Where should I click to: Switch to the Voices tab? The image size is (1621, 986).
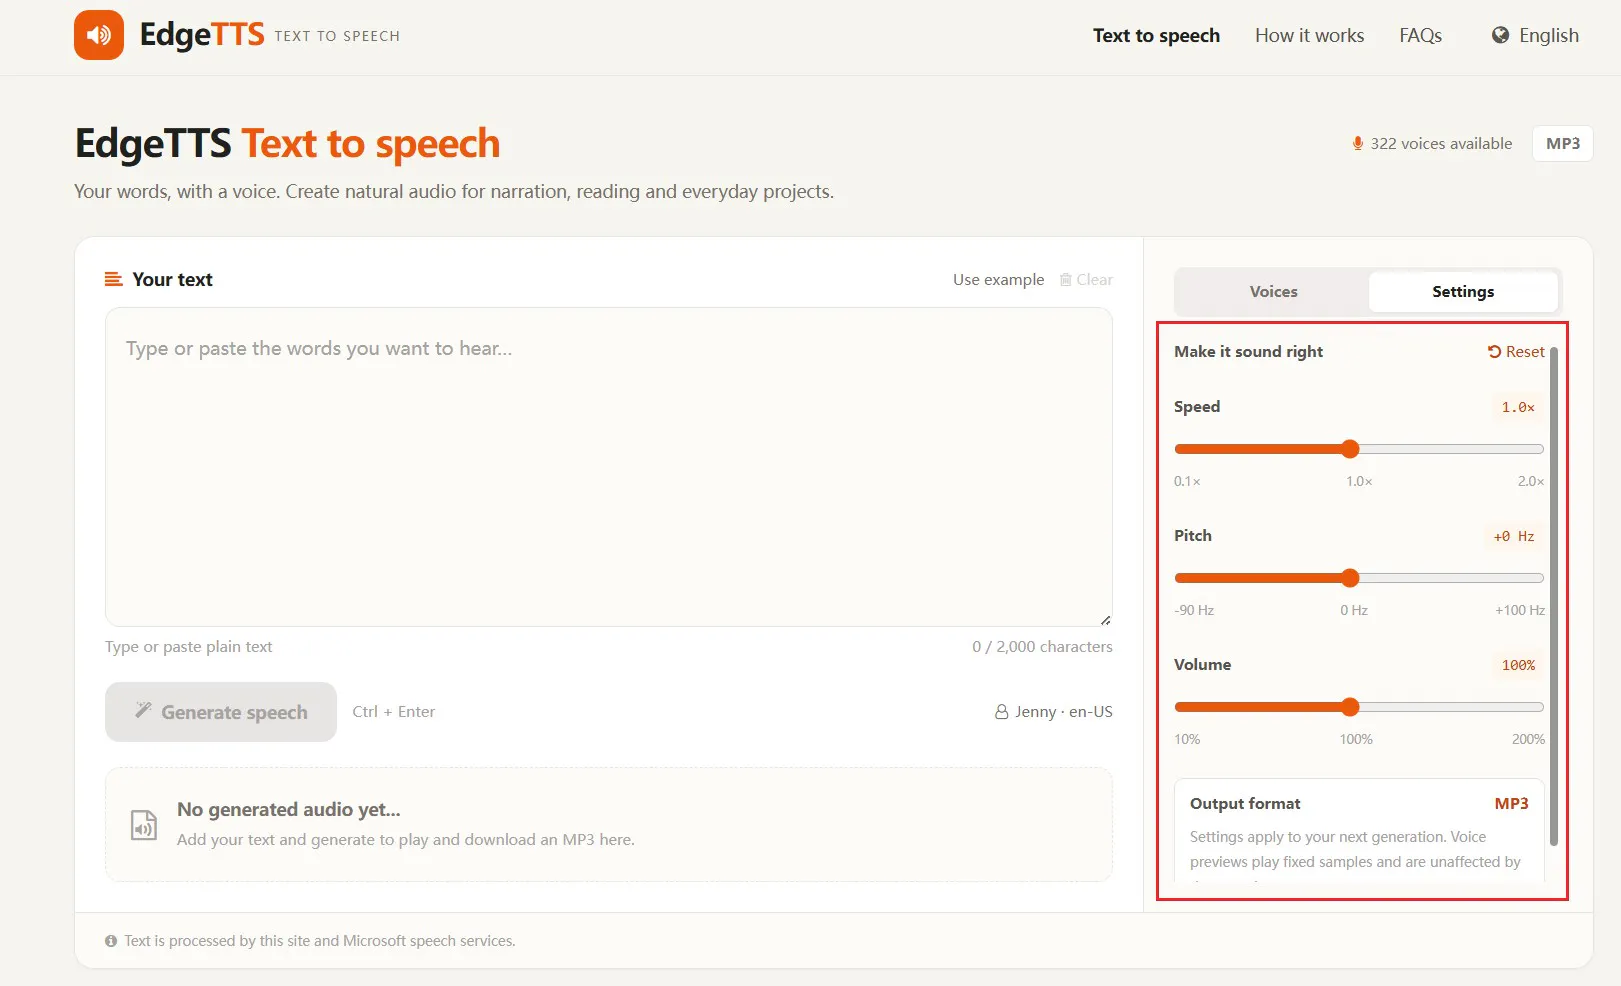click(x=1273, y=292)
